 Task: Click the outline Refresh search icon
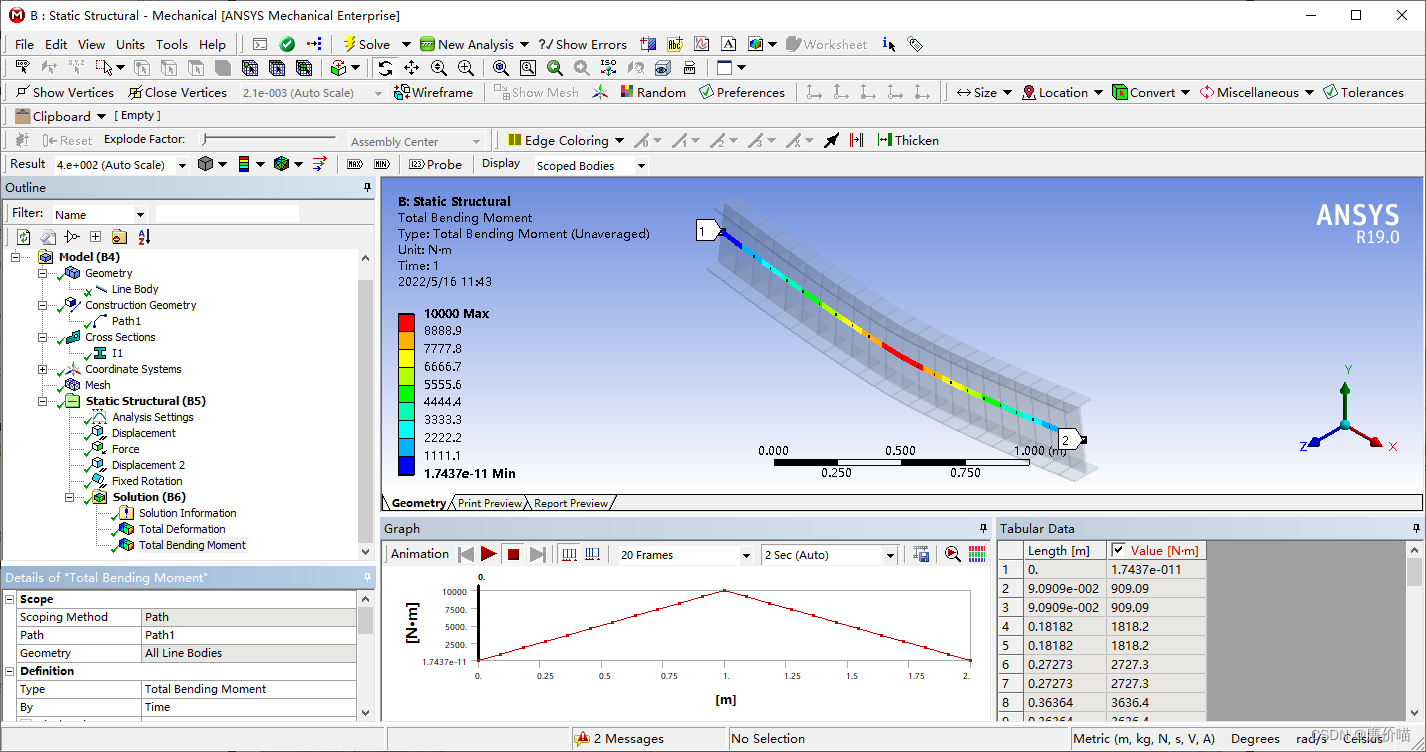23,237
